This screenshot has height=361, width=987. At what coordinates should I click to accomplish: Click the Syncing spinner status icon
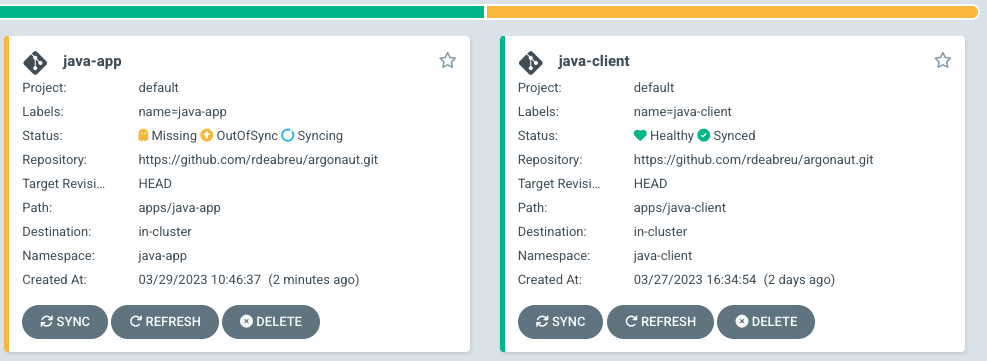click(x=288, y=135)
